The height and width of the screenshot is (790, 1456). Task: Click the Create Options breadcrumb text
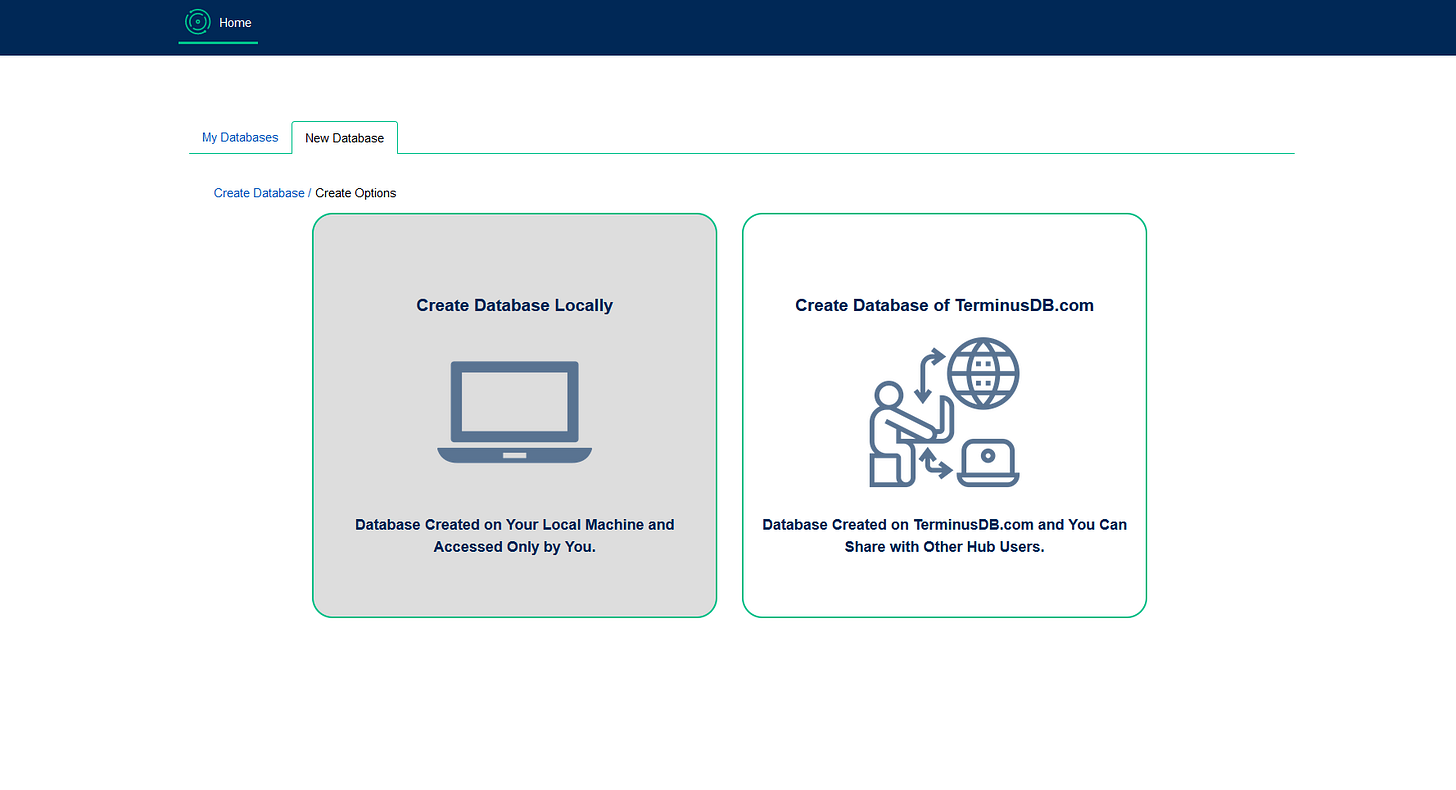(356, 193)
